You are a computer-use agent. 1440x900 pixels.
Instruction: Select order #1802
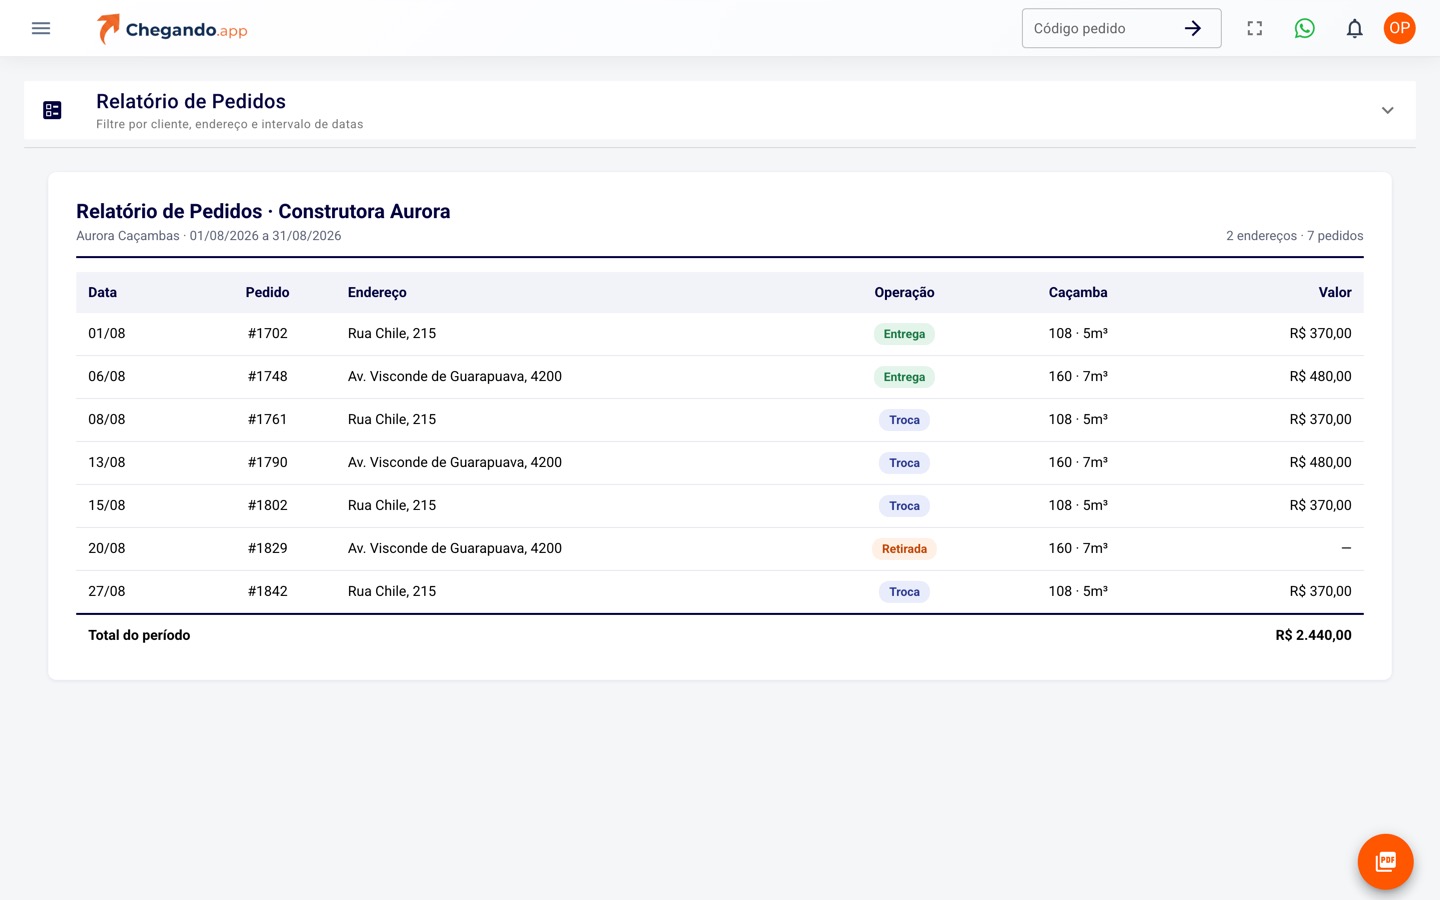pos(267,505)
